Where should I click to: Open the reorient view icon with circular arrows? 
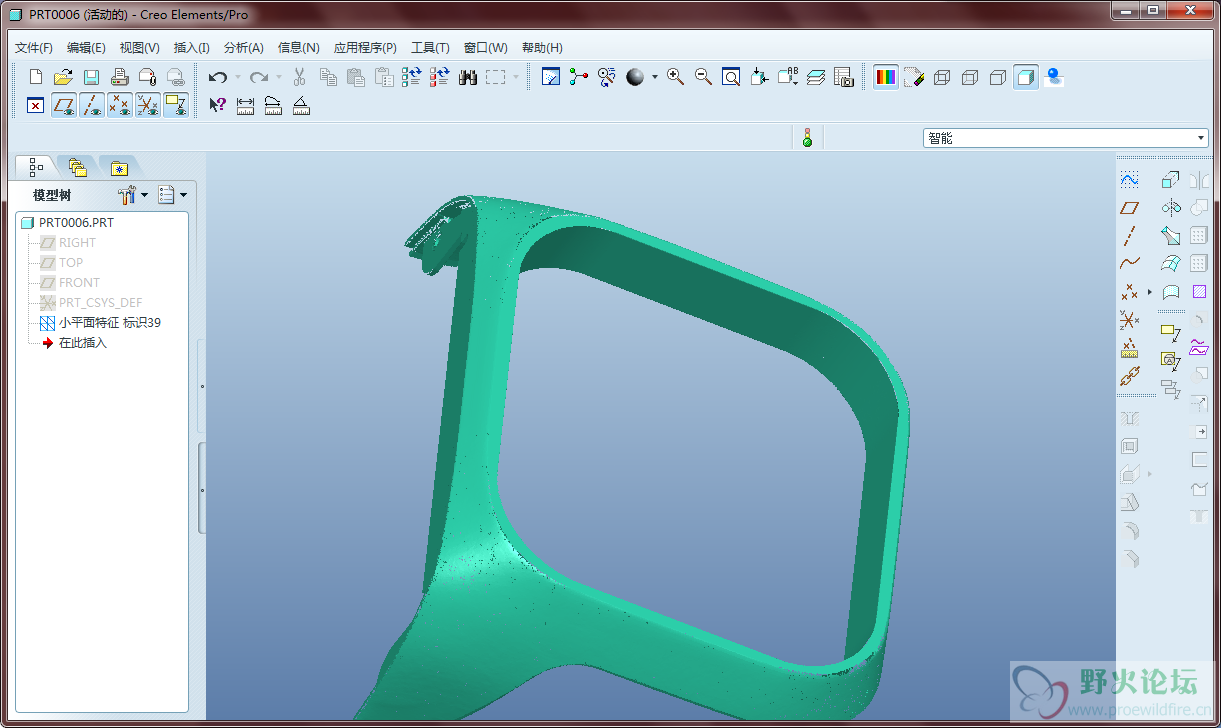pos(607,77)
